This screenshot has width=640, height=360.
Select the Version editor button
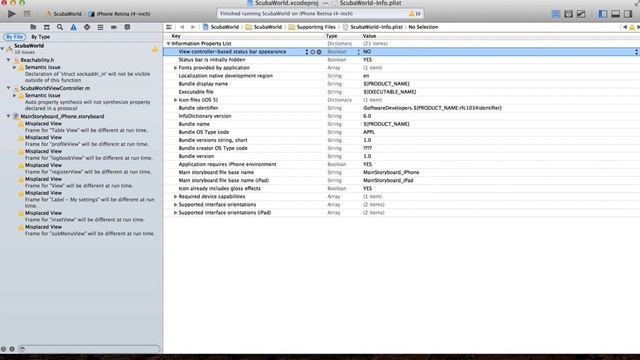(581, 14)
